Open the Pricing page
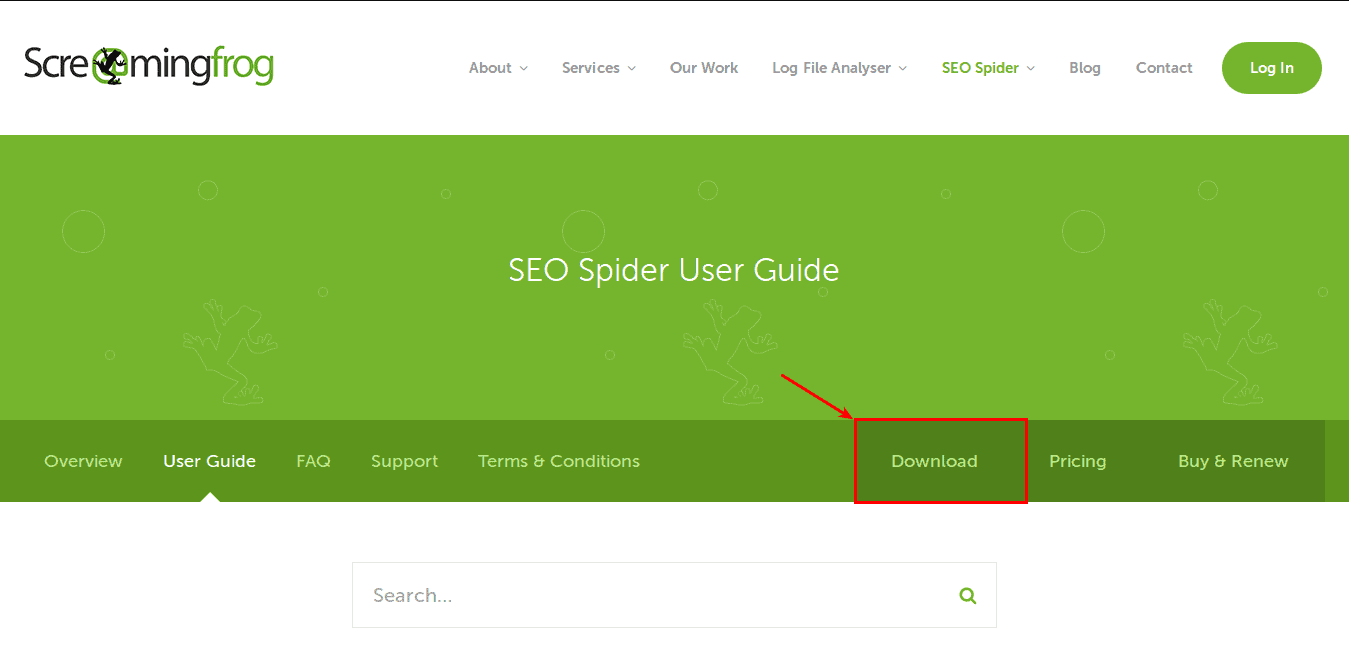The width and height of the screenshot is (1349, 670). pos(1077,461)
